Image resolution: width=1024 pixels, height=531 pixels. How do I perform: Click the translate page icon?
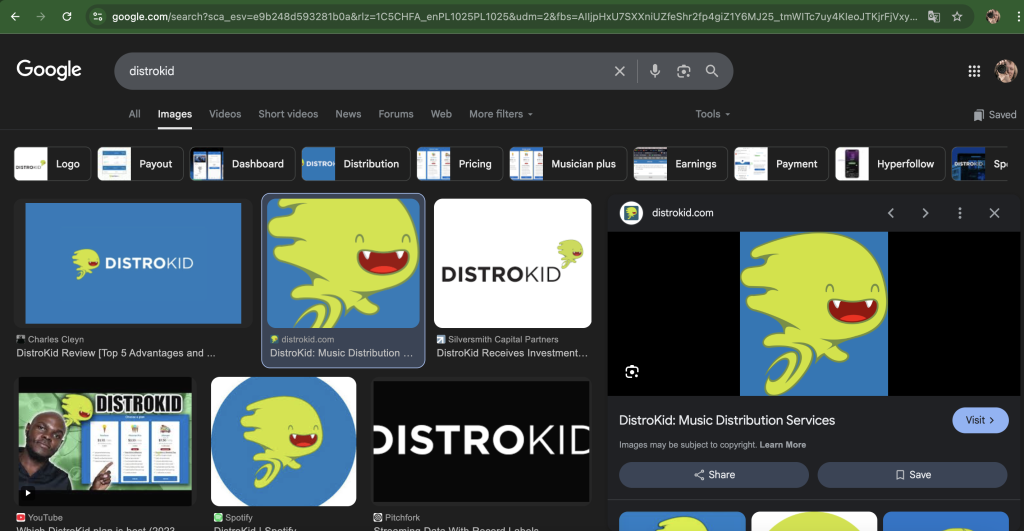[x=934, y=16]
